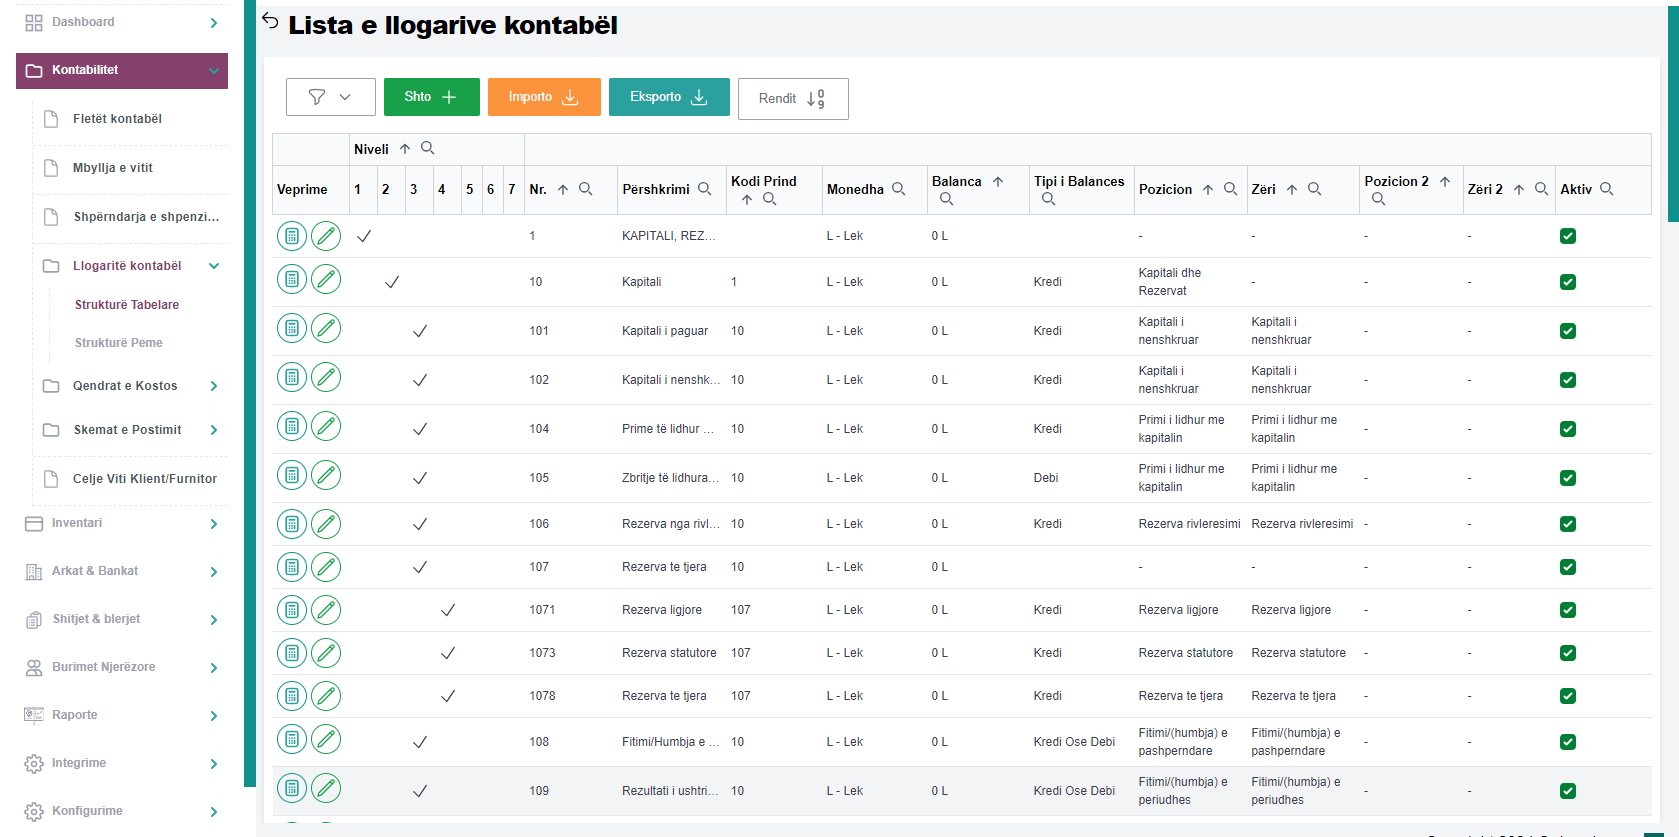Collapse the Kontabilitet sidebar section
Image resolution: width=1679 pixels, height=837 pixels.
[214, 71]
